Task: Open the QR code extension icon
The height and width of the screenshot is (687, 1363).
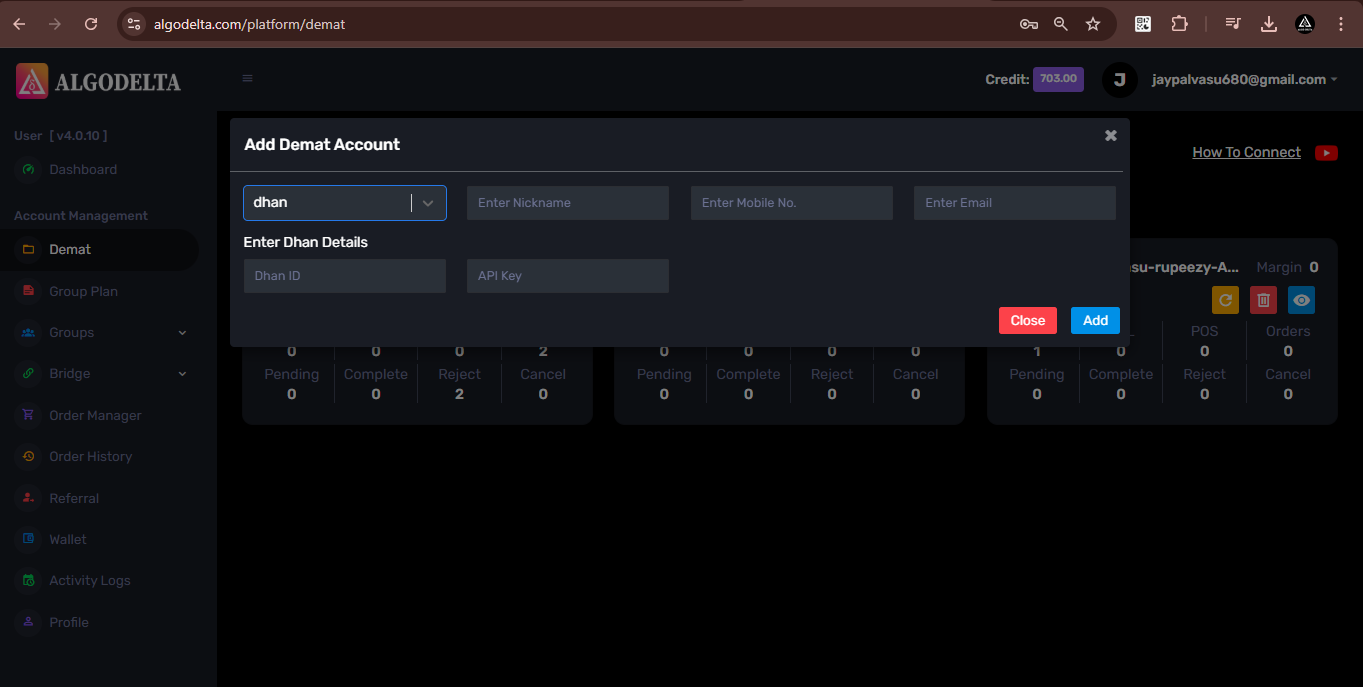Action: click(1143, 24)
